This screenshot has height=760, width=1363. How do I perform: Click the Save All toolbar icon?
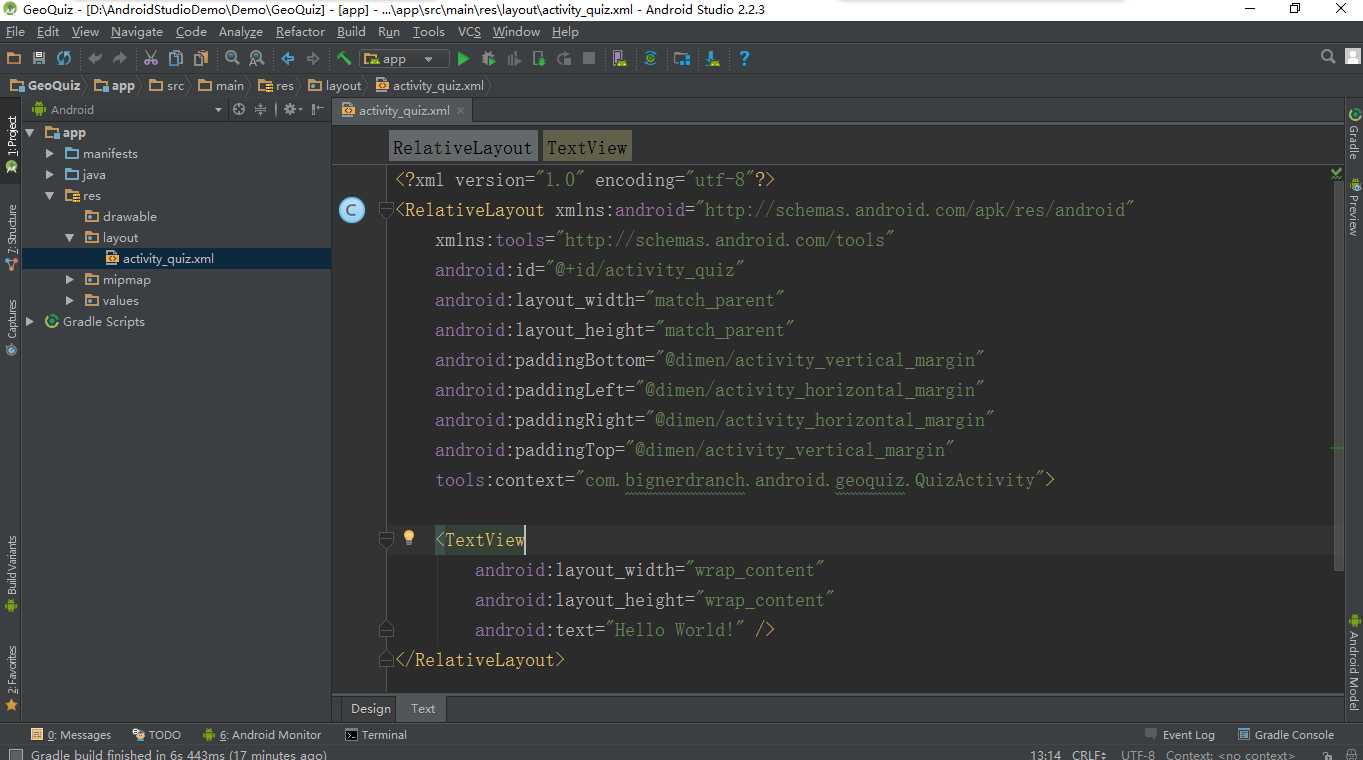(39, 59)
